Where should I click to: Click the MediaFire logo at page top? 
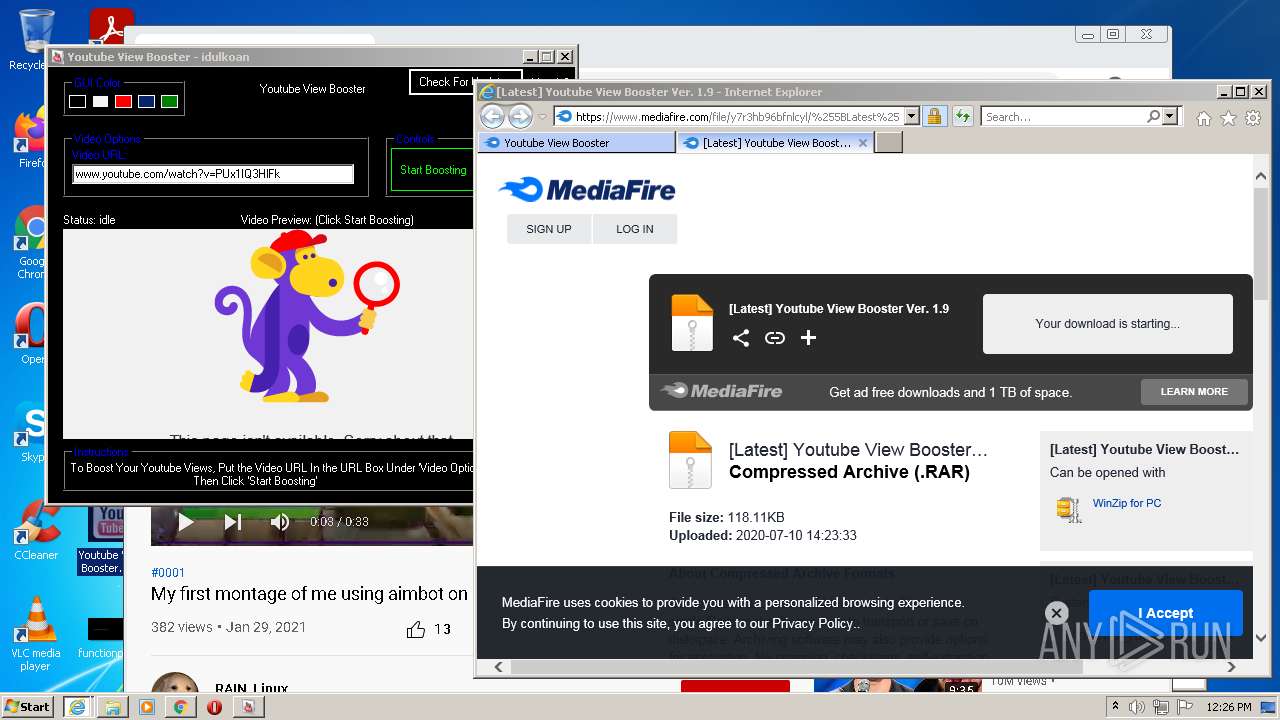pyautogui.click(x=587, y=189)
